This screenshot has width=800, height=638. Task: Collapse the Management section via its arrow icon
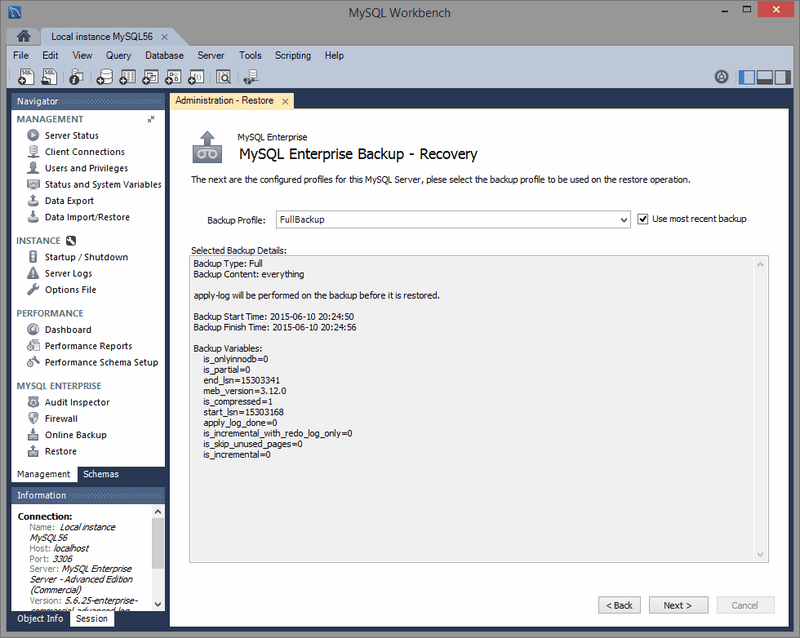[x=151, y=119]
